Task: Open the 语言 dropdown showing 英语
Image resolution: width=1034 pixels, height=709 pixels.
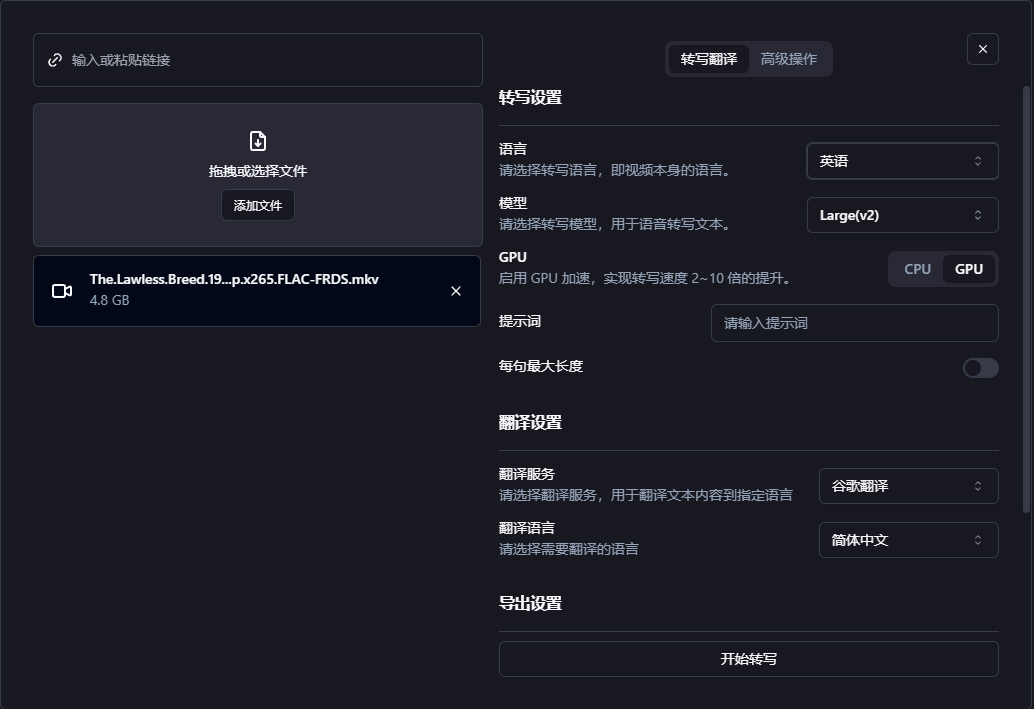Action: click(x=900, y=161)
